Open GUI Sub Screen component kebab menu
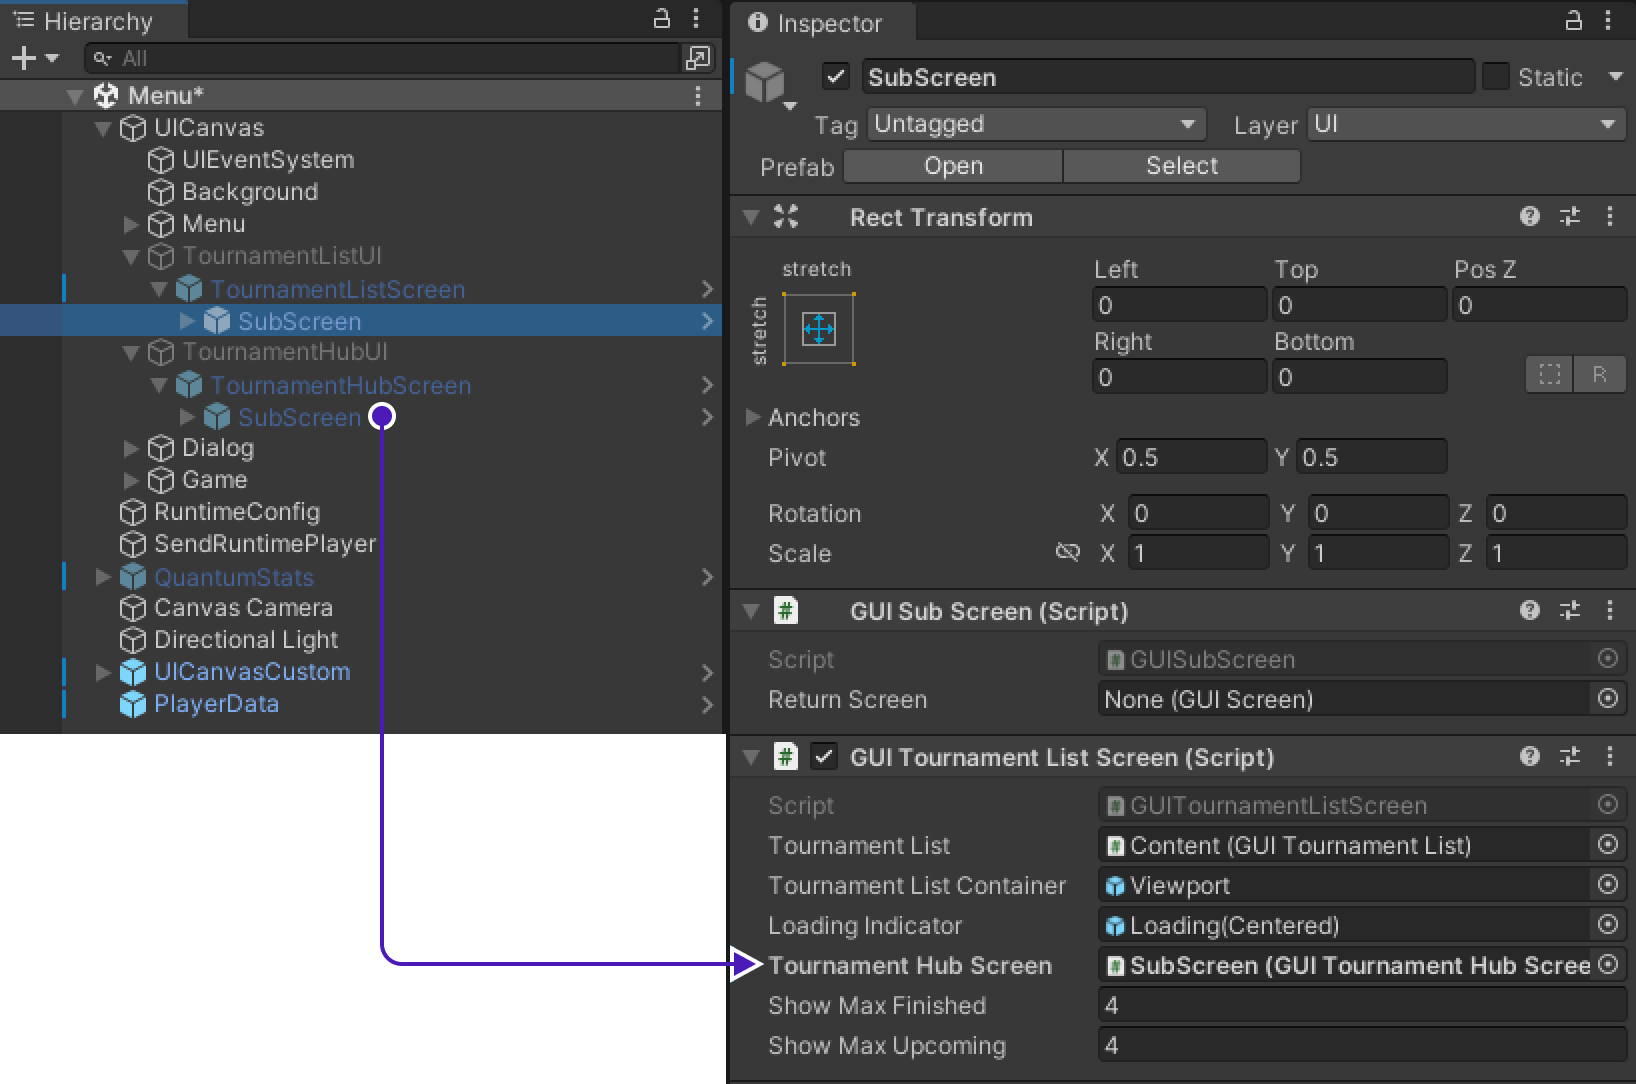The image size is (1636, 1084). (1610, 611)
